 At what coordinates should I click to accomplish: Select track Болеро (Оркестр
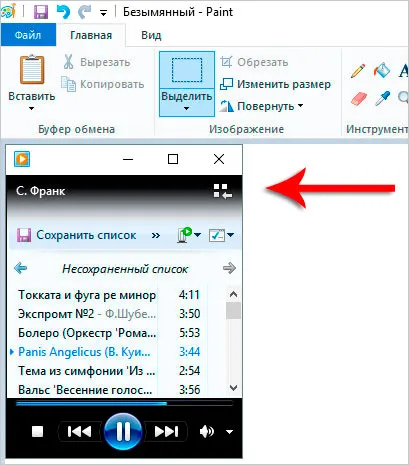87,333
